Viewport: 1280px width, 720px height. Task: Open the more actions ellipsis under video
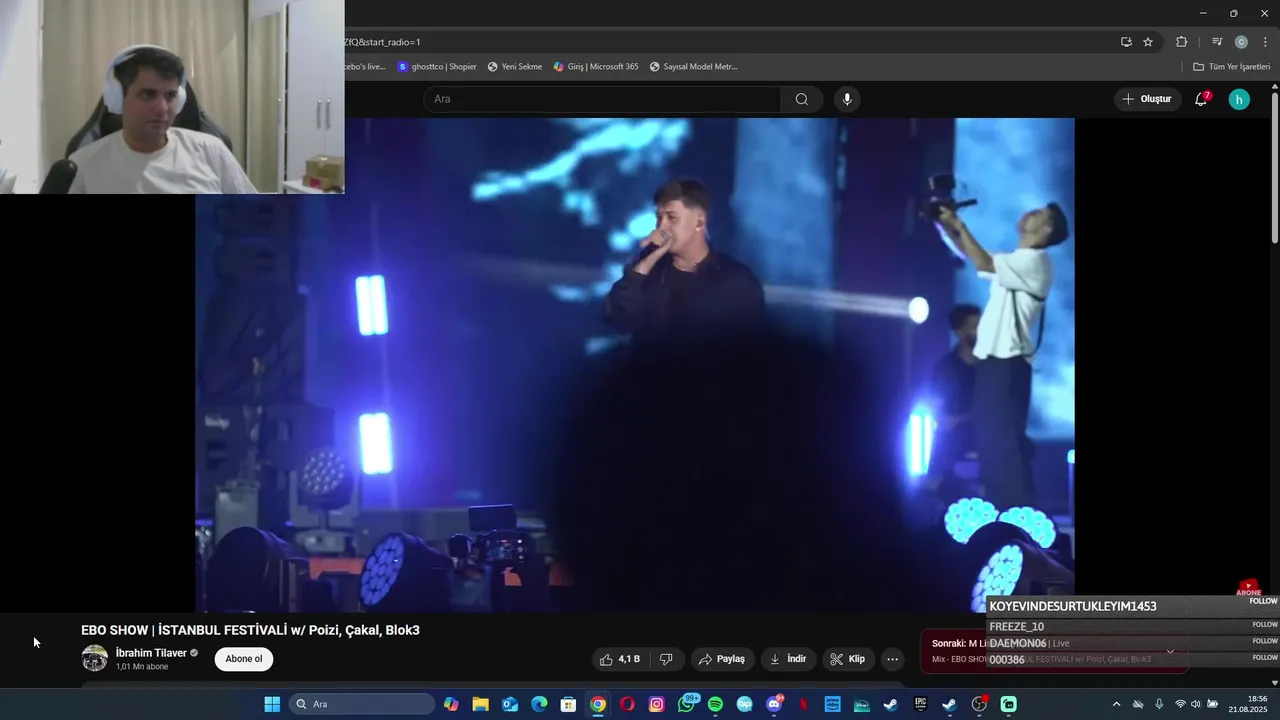pos(892,659)
